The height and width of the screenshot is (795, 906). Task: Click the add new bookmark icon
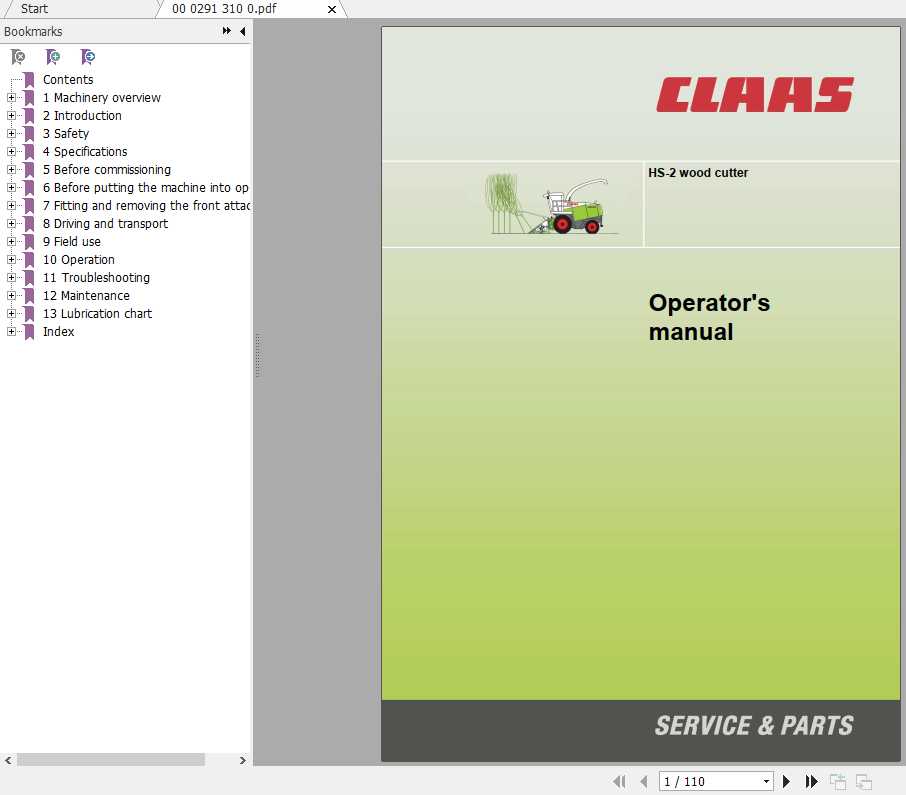[53, 57]
